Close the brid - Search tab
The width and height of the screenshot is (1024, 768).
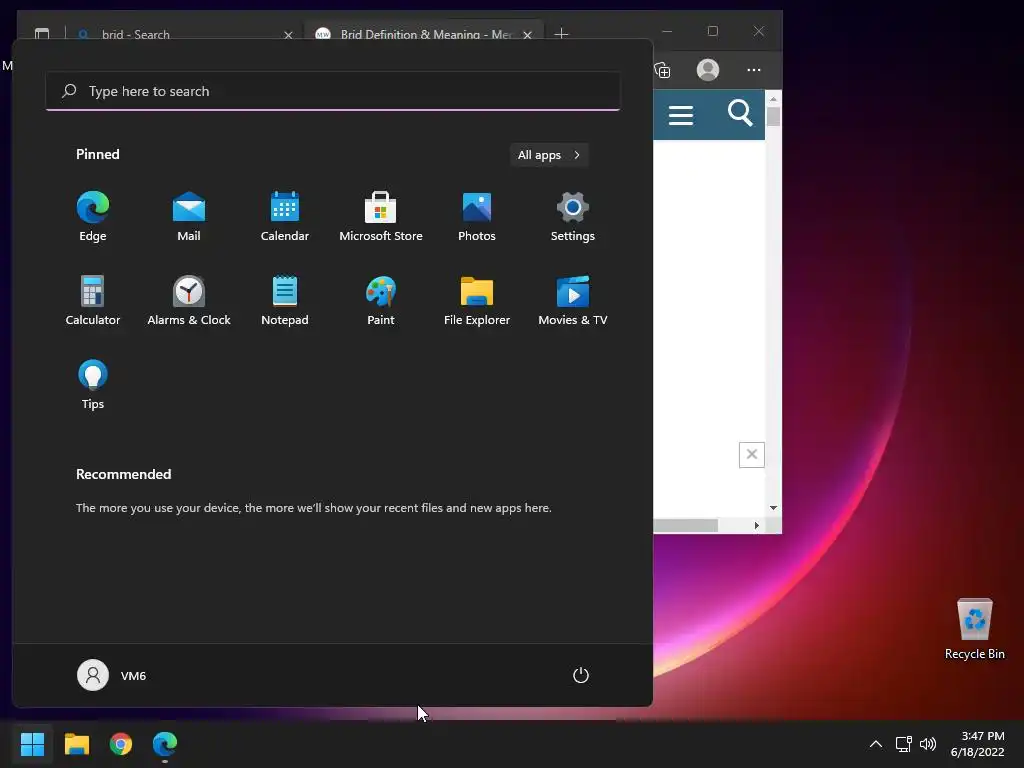[288, 35]
